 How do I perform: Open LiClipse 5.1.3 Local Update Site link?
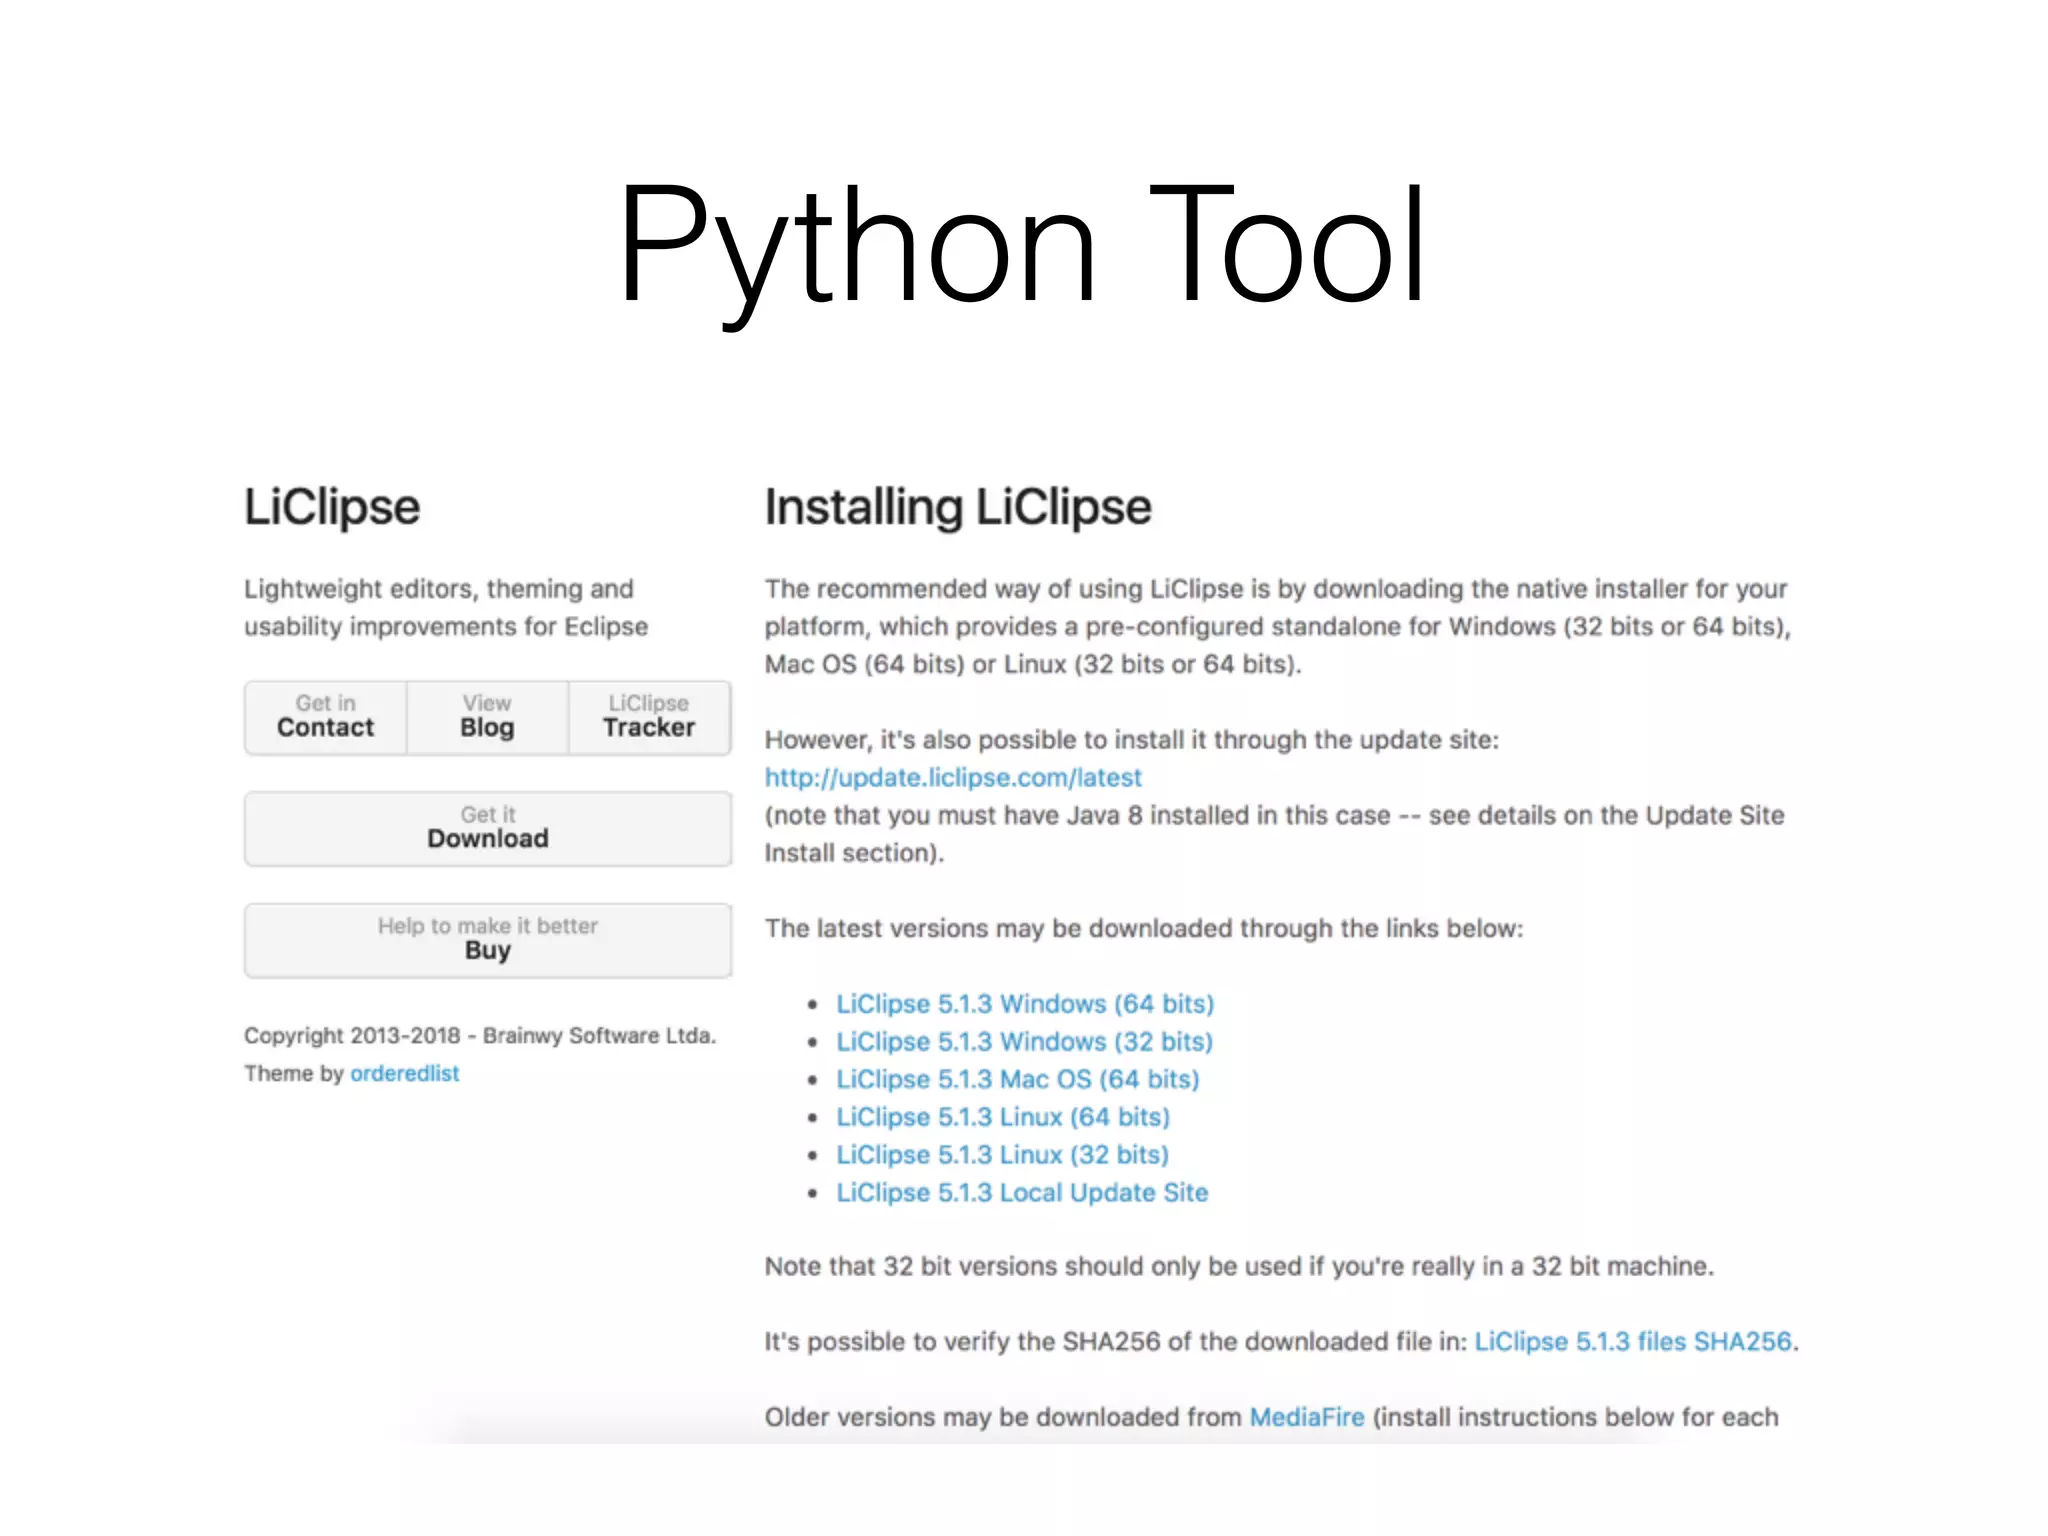pos(1022,1193)
